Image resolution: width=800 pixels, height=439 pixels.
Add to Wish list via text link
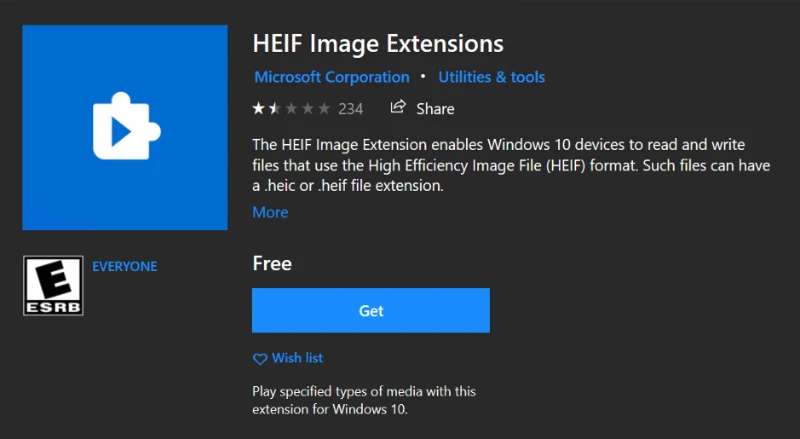297,358
